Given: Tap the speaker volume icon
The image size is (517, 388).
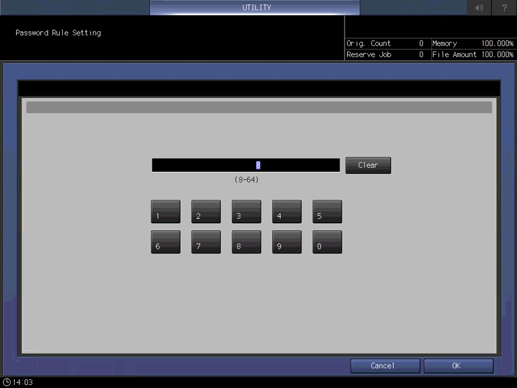Looking at the screenshot, I should pos(479,7).
